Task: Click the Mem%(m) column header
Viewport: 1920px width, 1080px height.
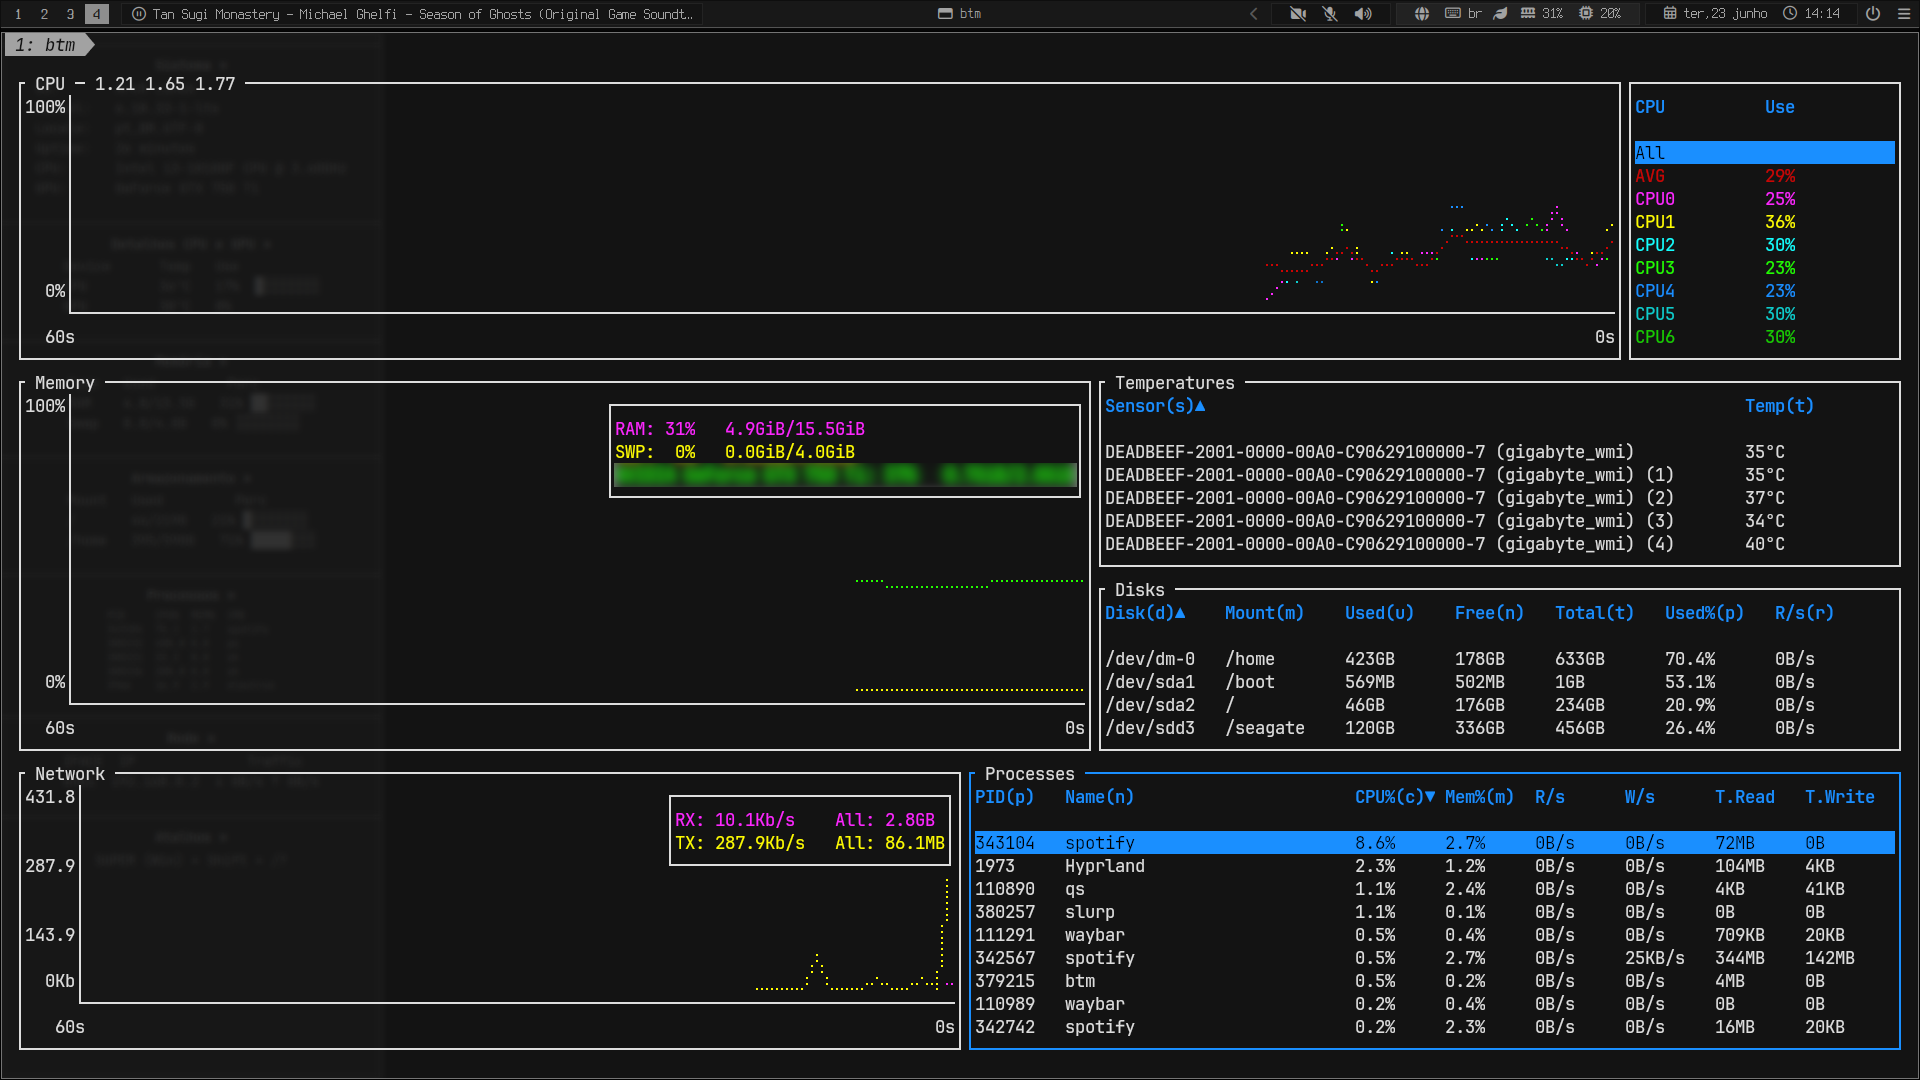Action: click(1479, 797)
